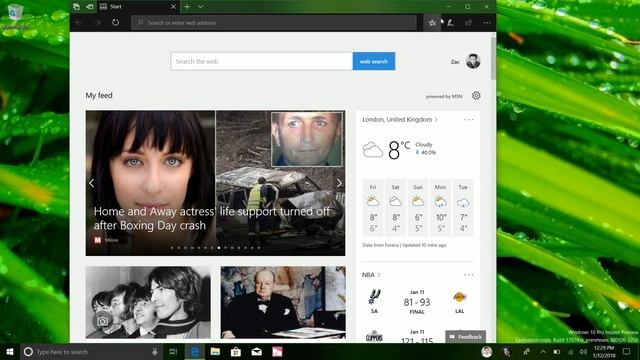Image resolution: width=640 pixels, height=360 pixels.
Task: Select Tuesday forecast column
Action: pyautogui.click(x=463, y=208)
